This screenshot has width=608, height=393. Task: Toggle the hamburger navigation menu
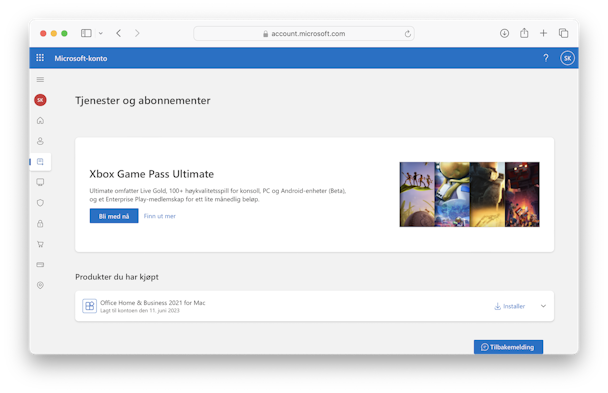[x=40, y=79]
